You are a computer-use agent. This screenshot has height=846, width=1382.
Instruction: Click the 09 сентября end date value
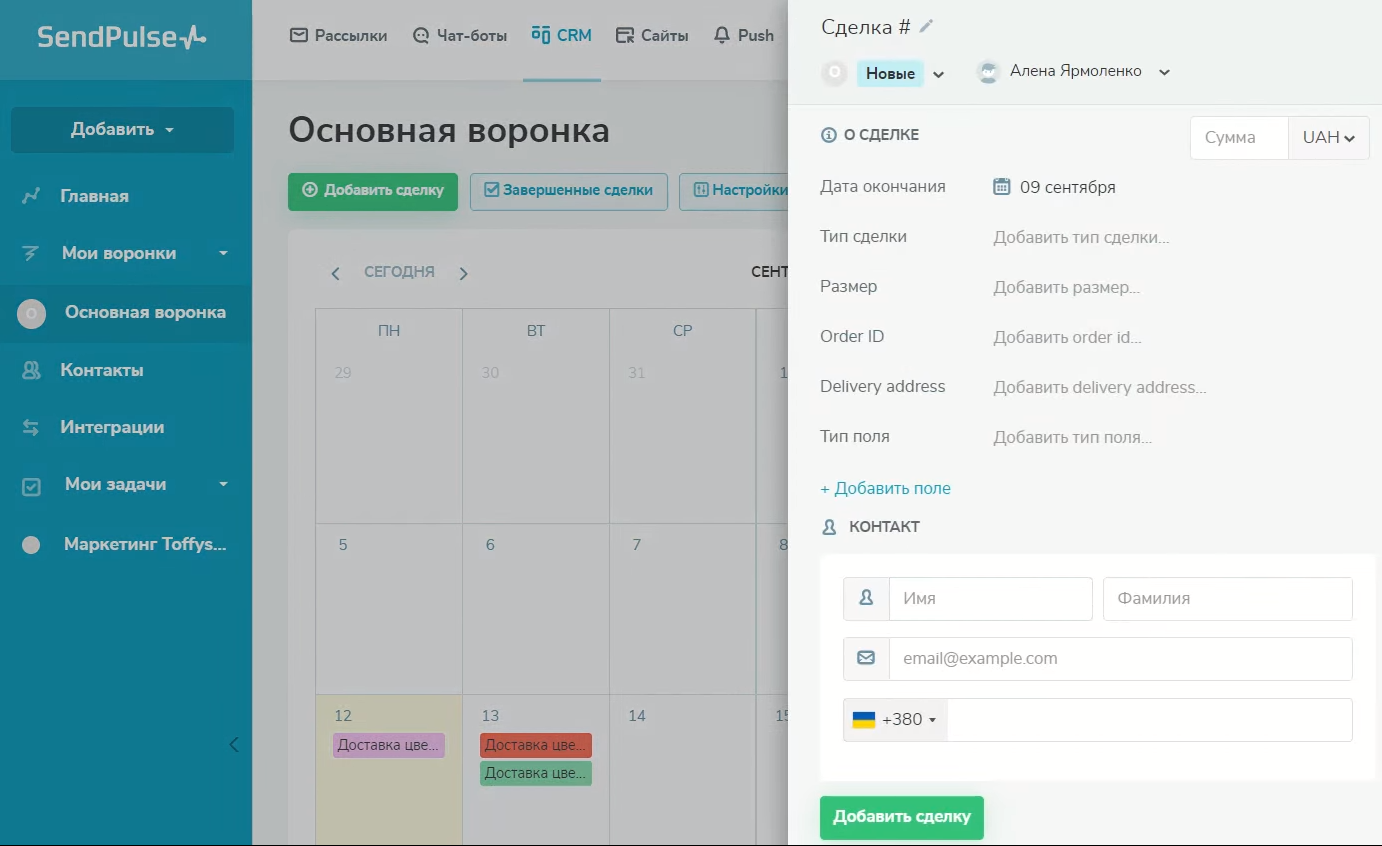(1067, 187)
